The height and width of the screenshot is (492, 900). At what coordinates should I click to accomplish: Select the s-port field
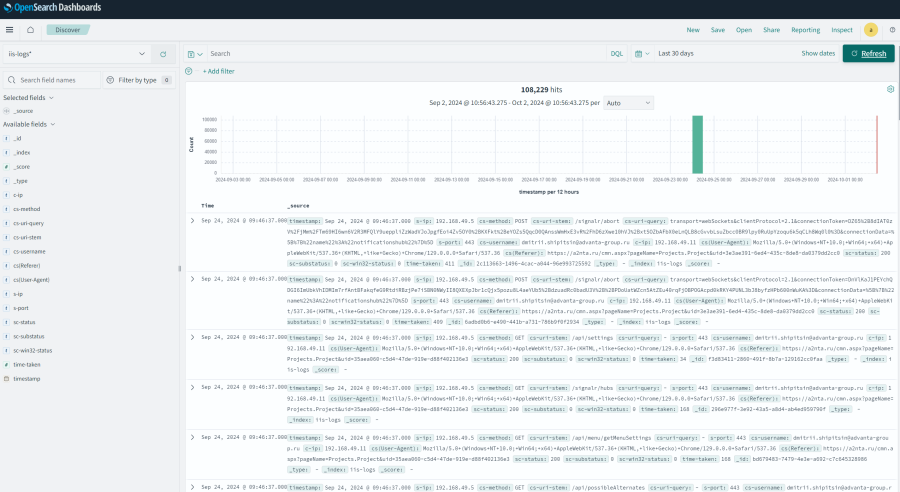coord(21,308)
